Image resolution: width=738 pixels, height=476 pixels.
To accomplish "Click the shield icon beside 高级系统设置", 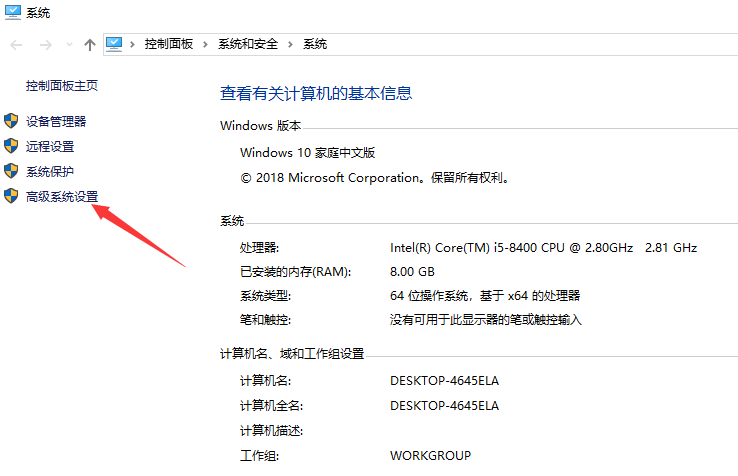I will click(11, 196).
